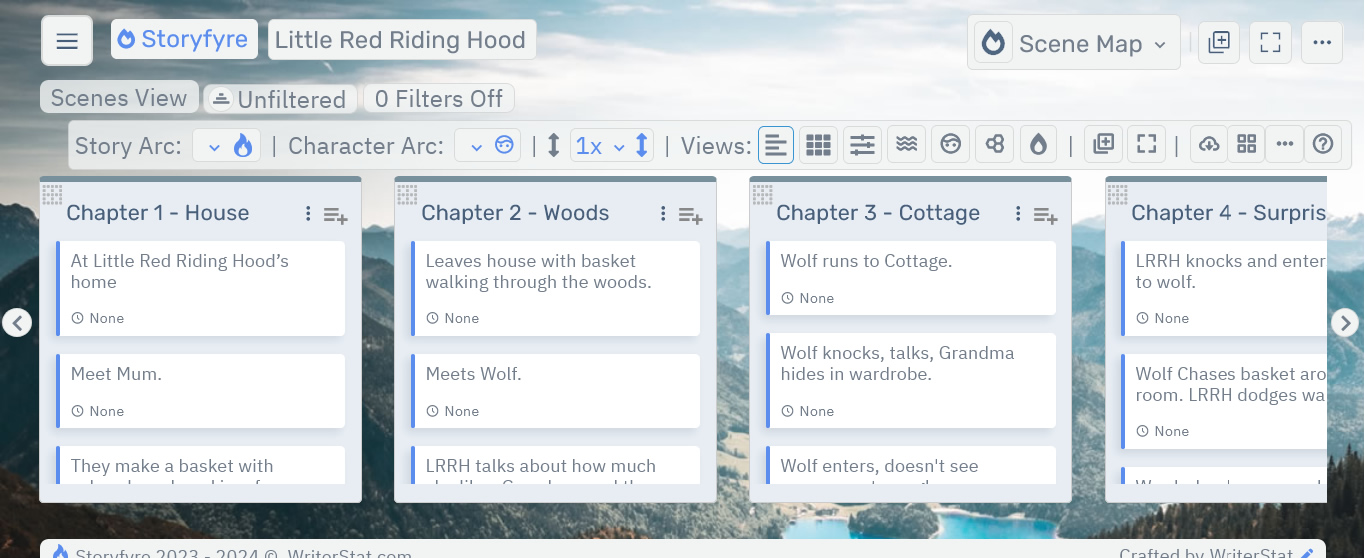This screenshot has width=1365, height=558.
Task: Click the Storyfyre logo button
Action: pyautogui.click(x=183, y=40)
